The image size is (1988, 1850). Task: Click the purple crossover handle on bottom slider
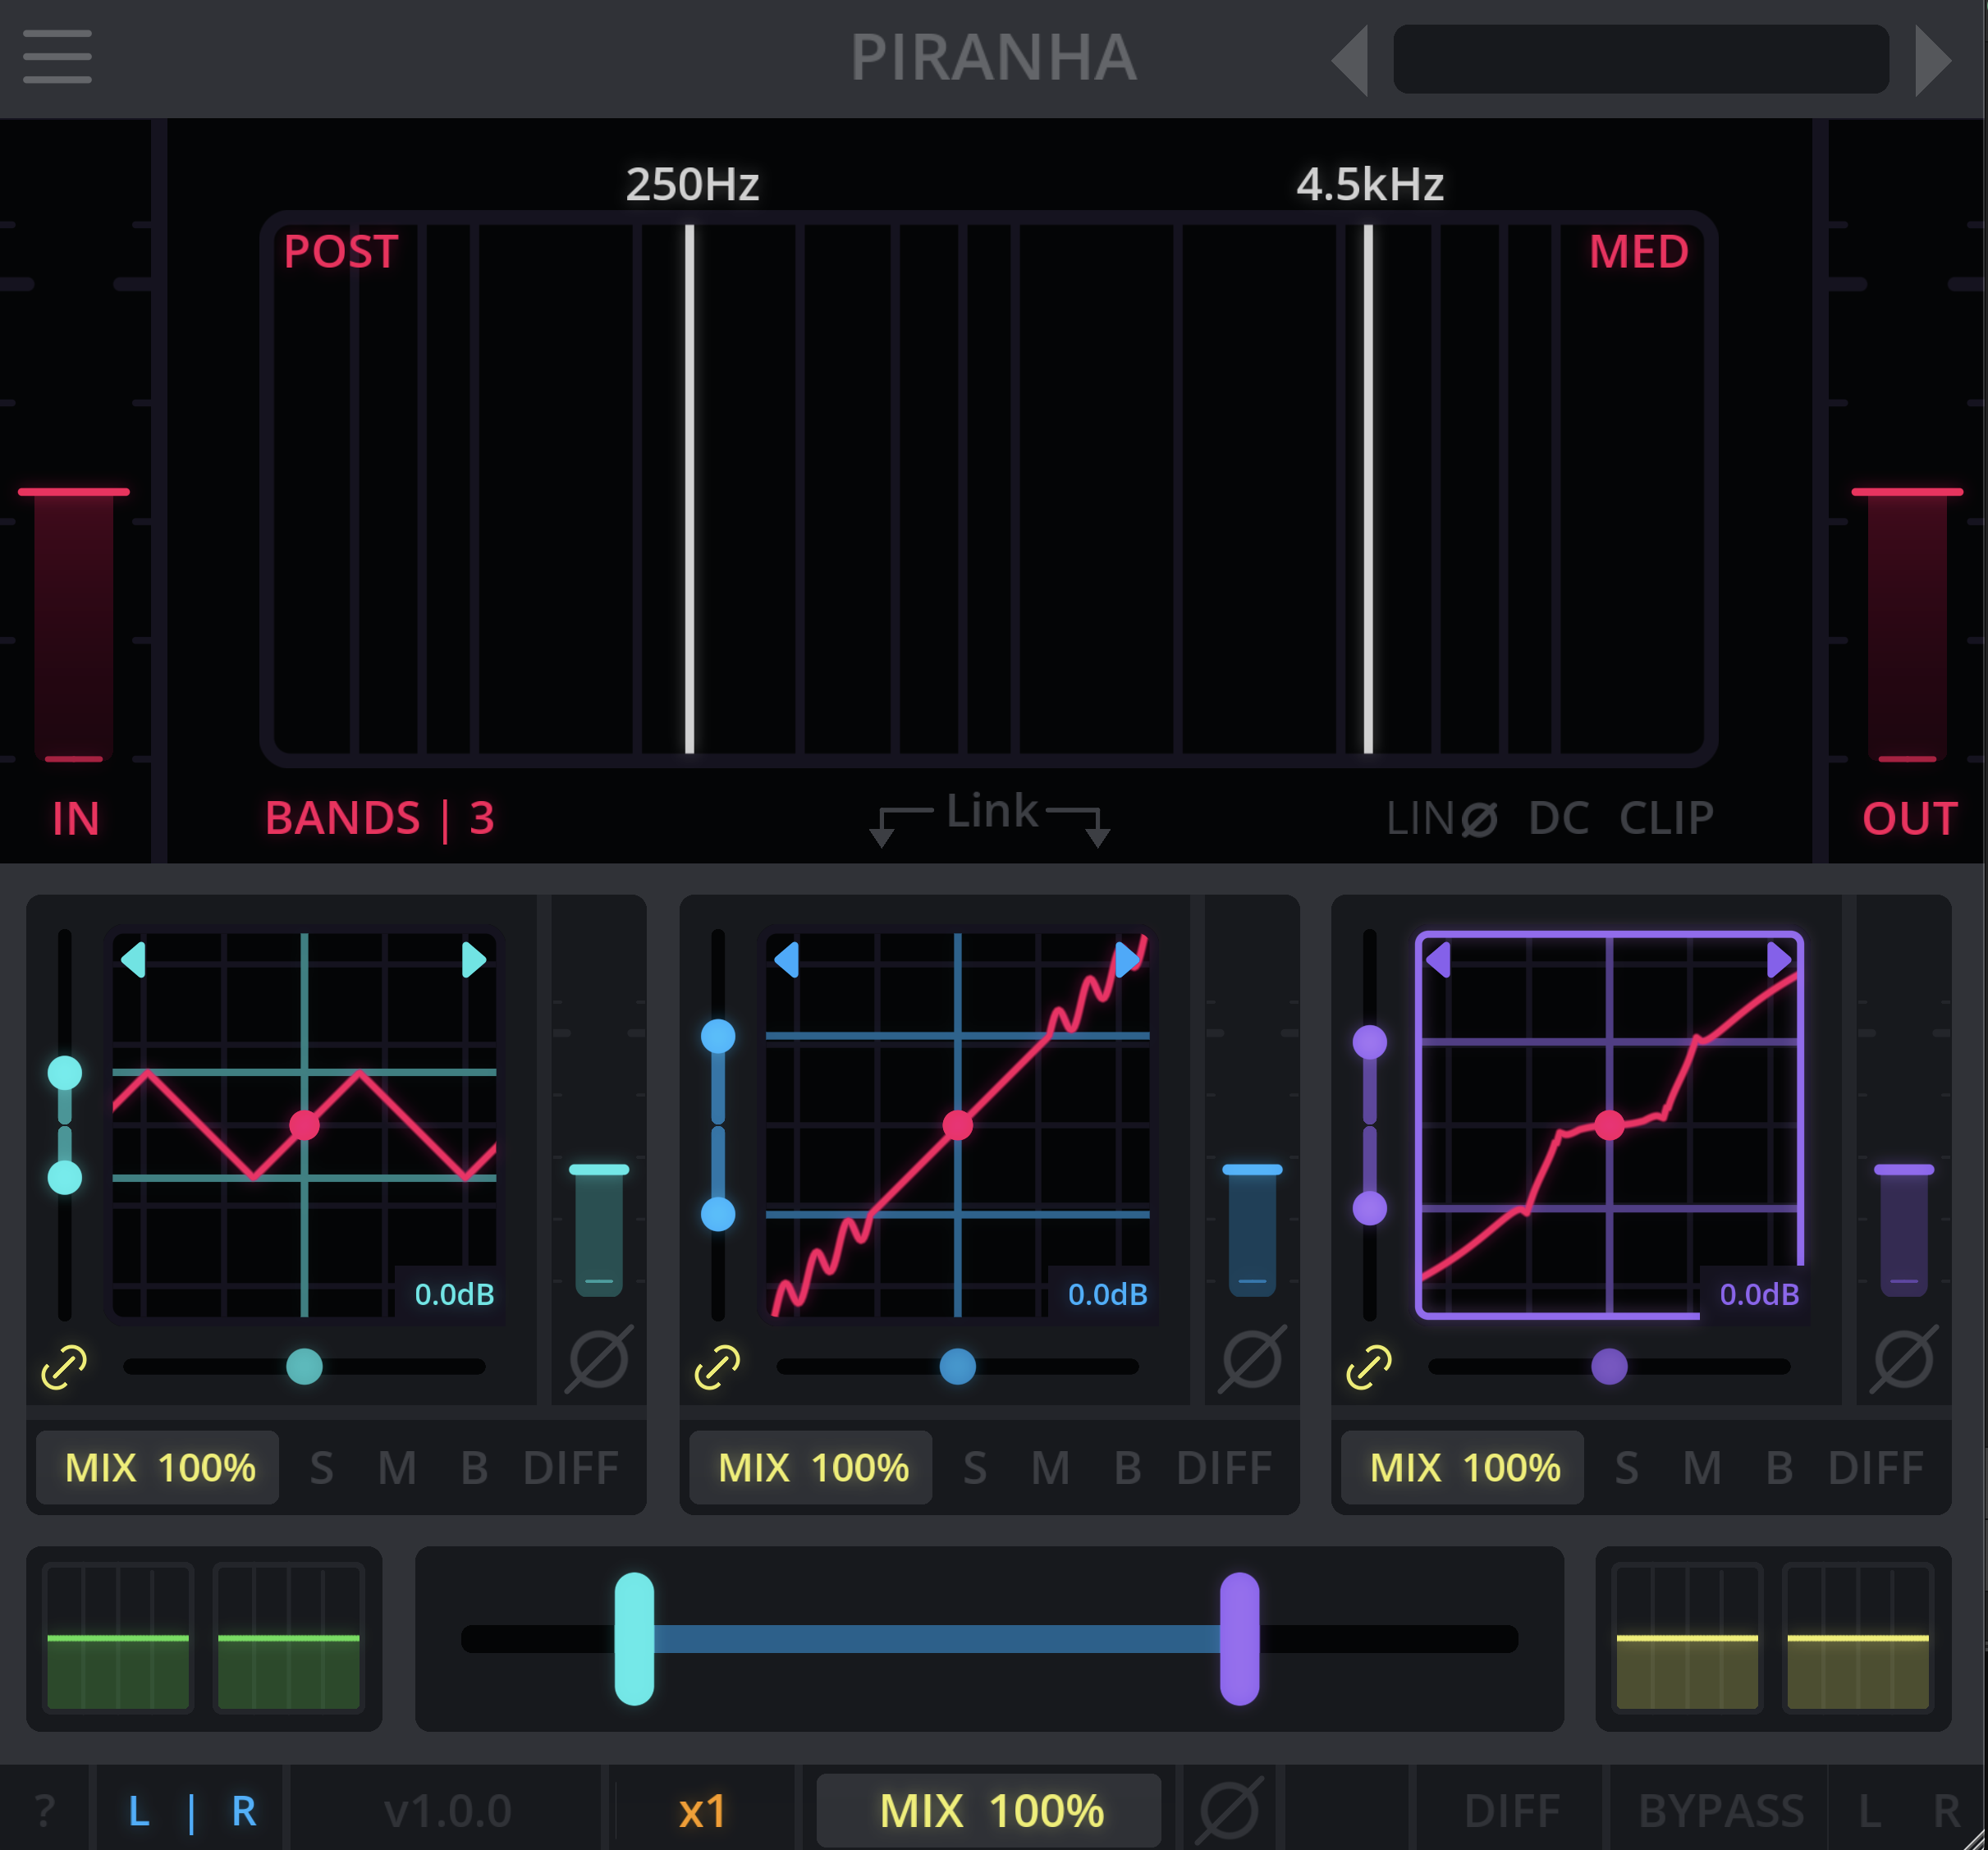point(1240,1639)
